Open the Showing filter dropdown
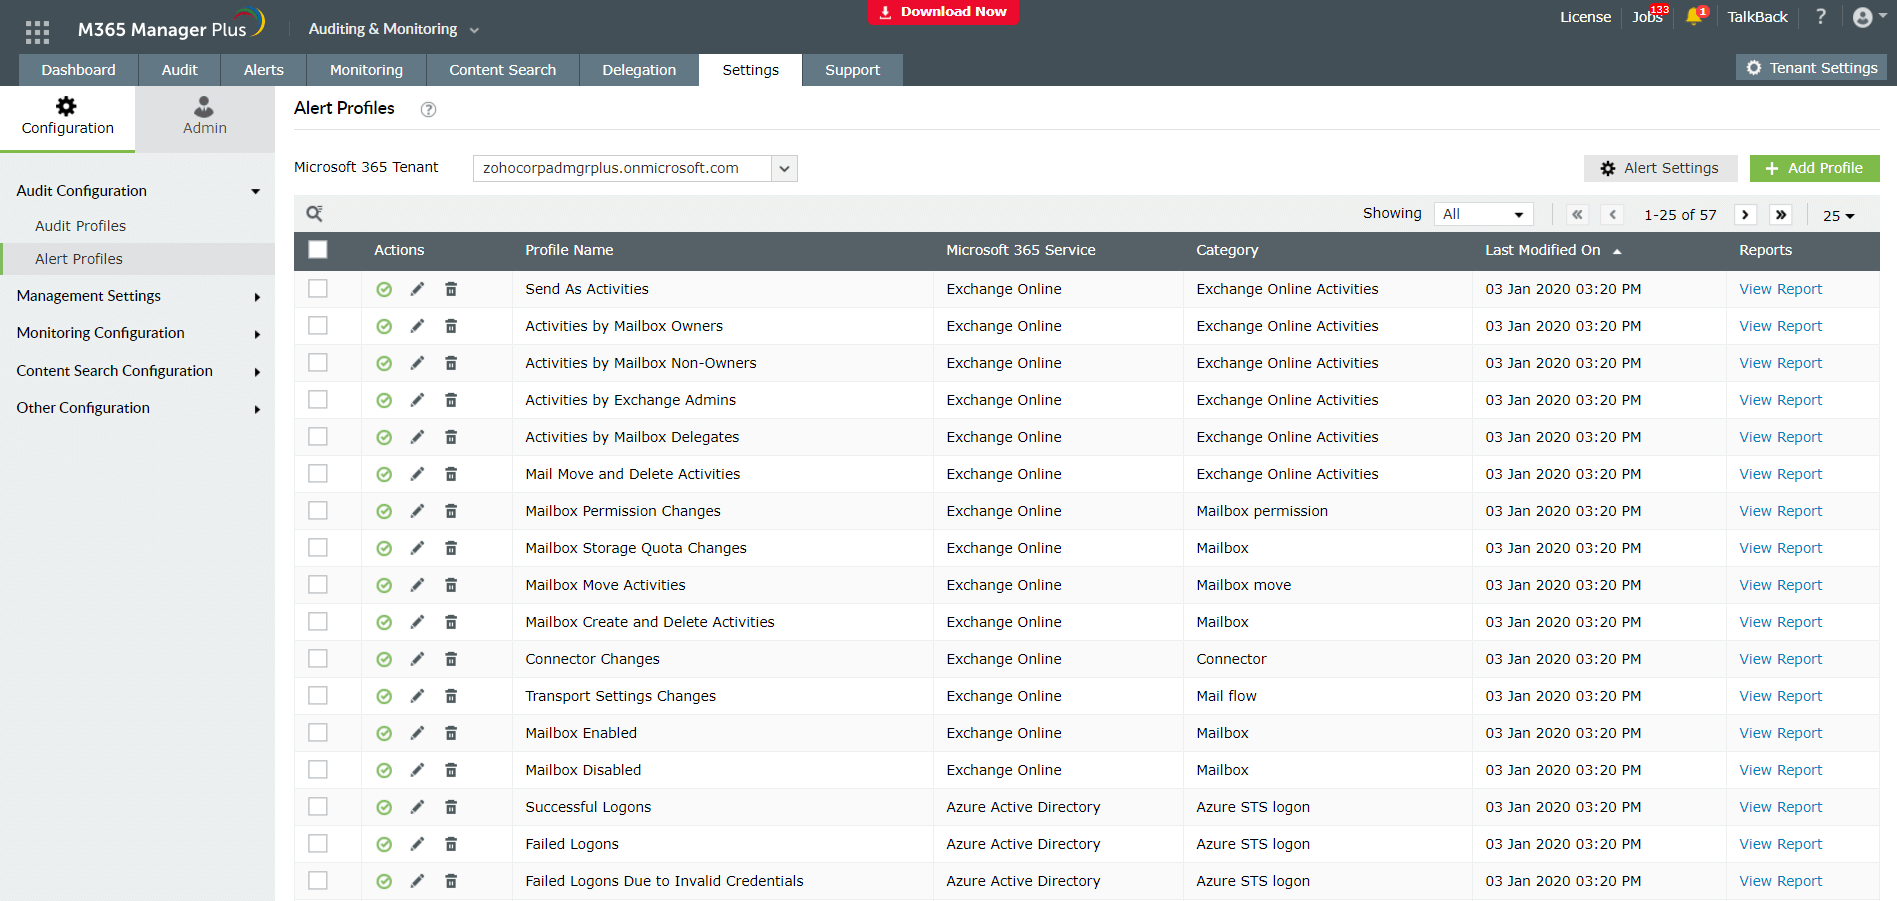1897x901 pixels. (x=1484, y=214)
